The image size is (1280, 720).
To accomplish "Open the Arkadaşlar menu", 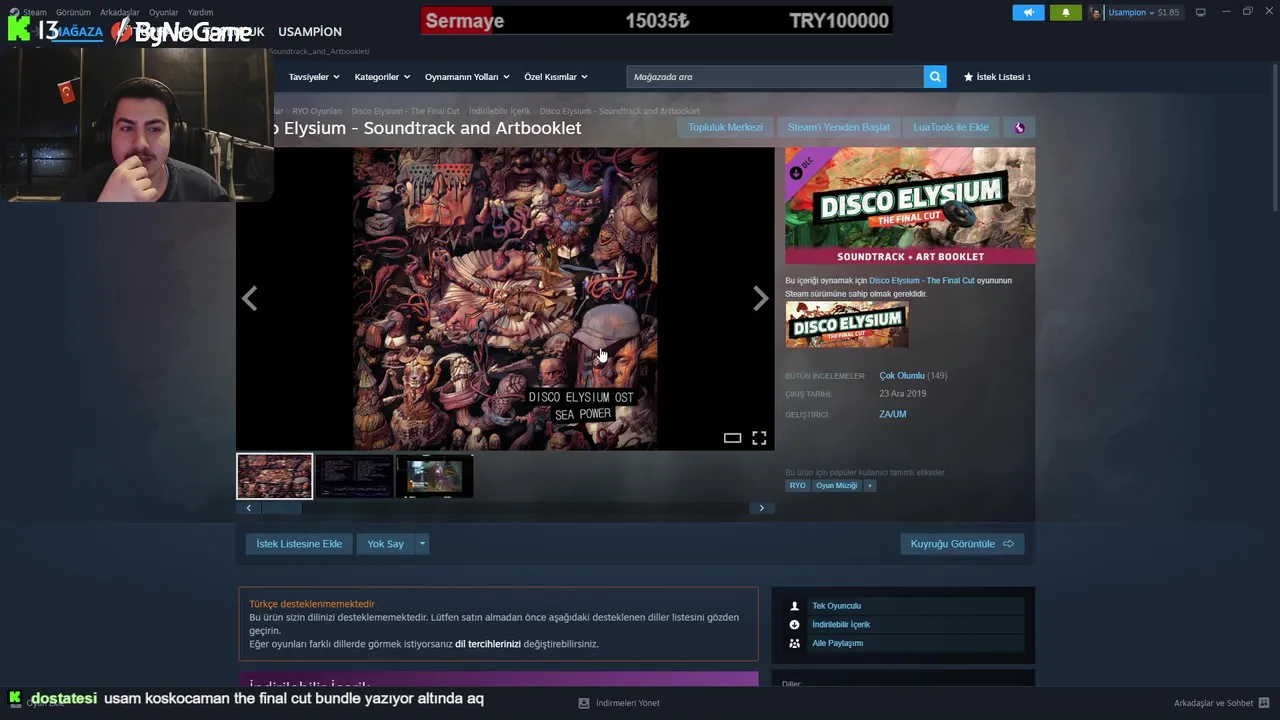I will coord(120,12).
